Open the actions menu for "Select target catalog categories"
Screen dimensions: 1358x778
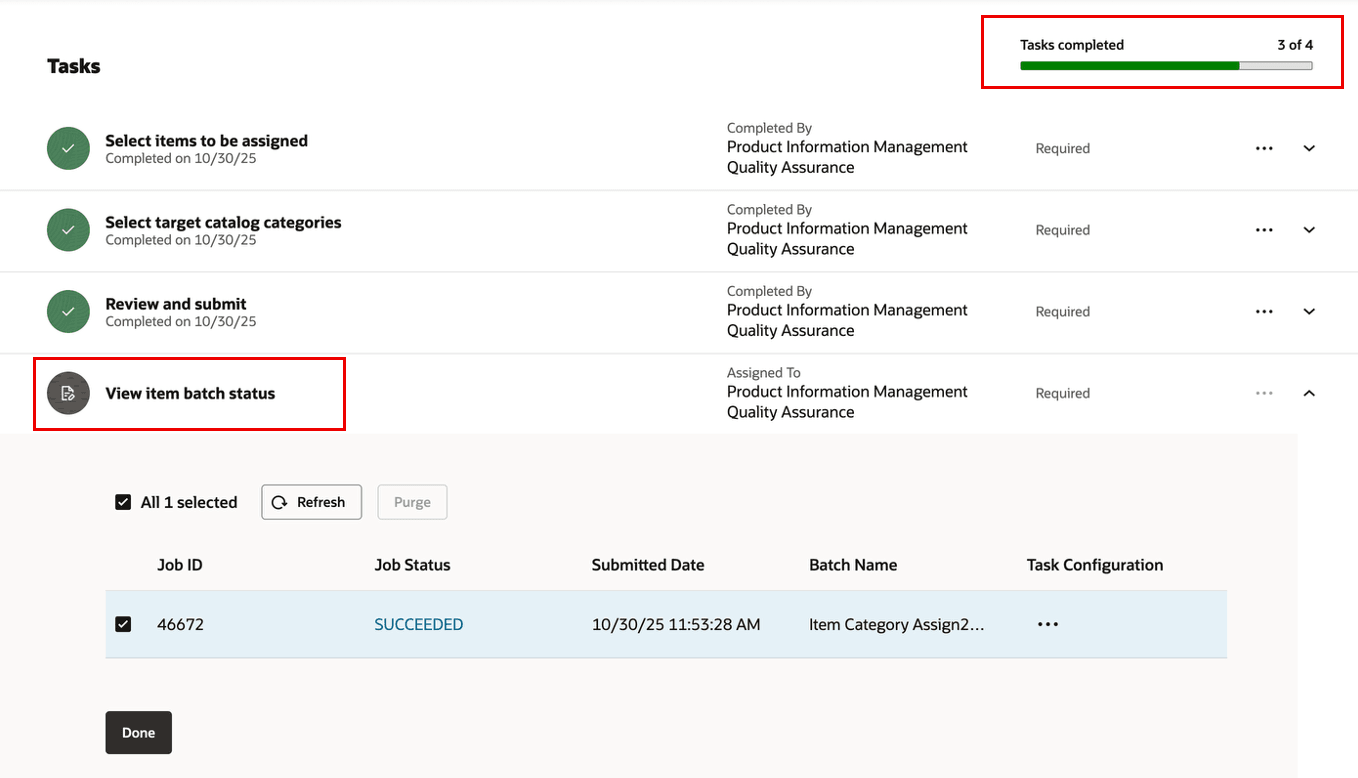click(1264, 229)
